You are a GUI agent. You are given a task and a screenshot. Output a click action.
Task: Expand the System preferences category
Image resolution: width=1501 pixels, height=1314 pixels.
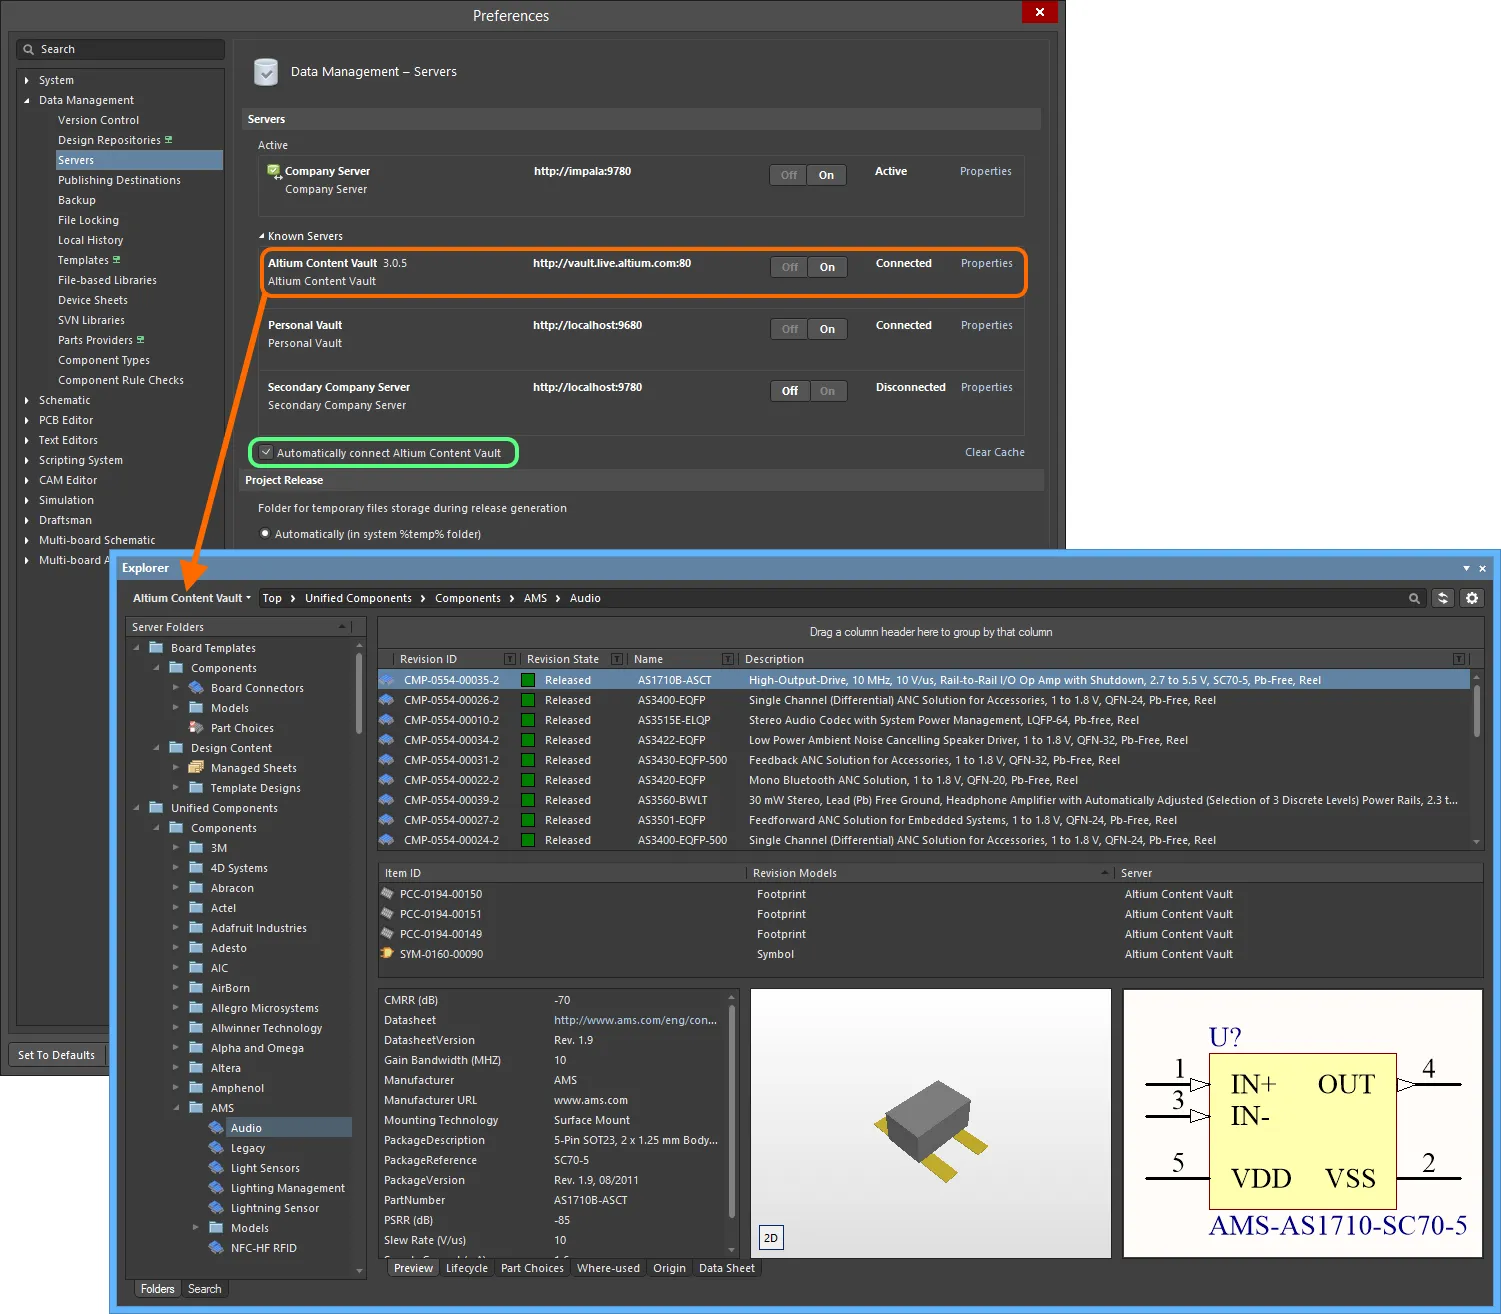[x=27, y=80]
